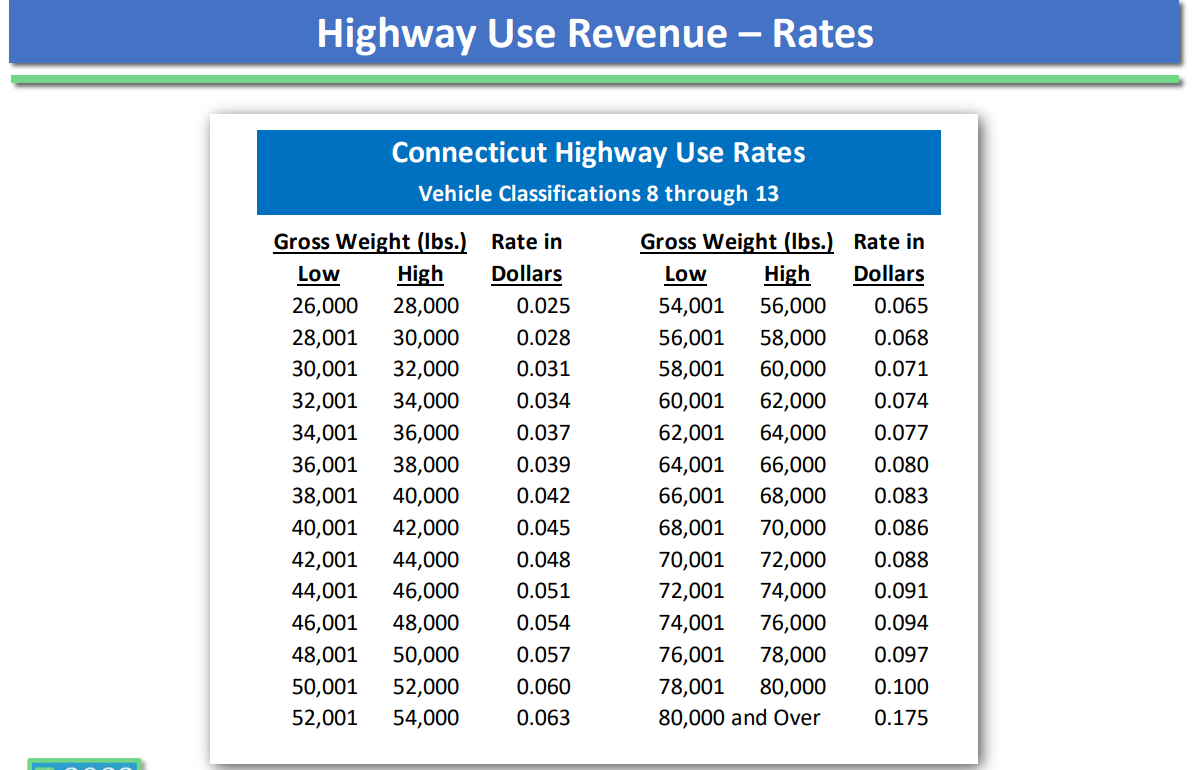The width and height of the screenshot is (1198, 770).
Task: Click the rate value 0.086
Action: pos(902,529)
